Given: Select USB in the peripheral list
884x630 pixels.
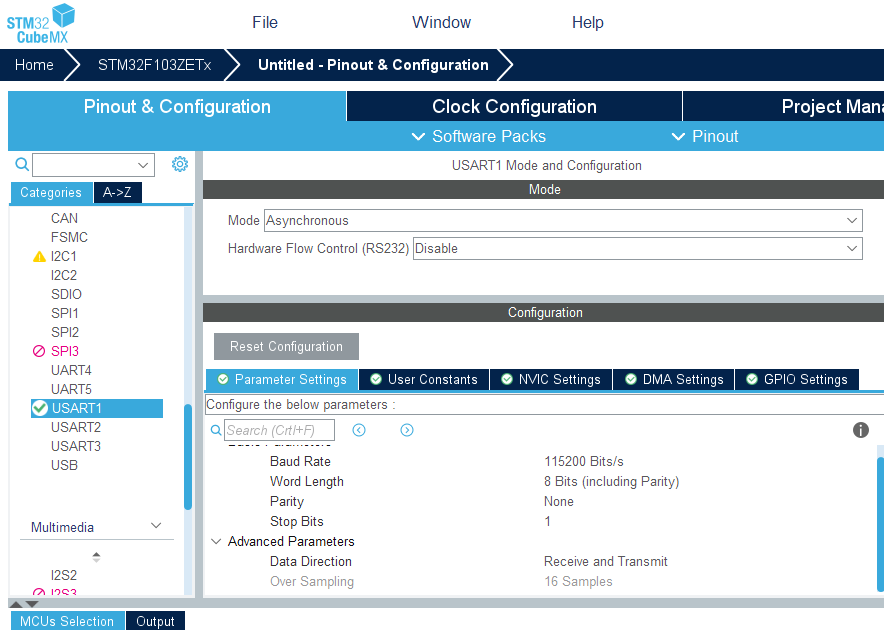Looking at the screenshot, I should click(x=64, y=465).
